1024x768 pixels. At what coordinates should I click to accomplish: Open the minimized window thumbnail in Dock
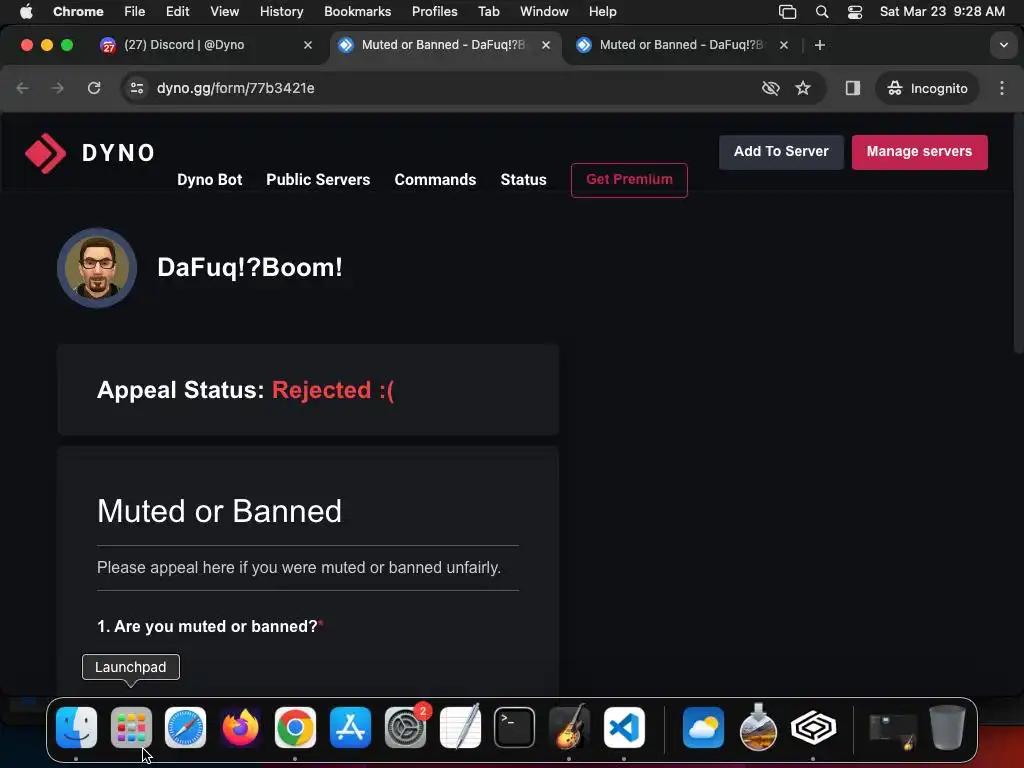[893, 731]
